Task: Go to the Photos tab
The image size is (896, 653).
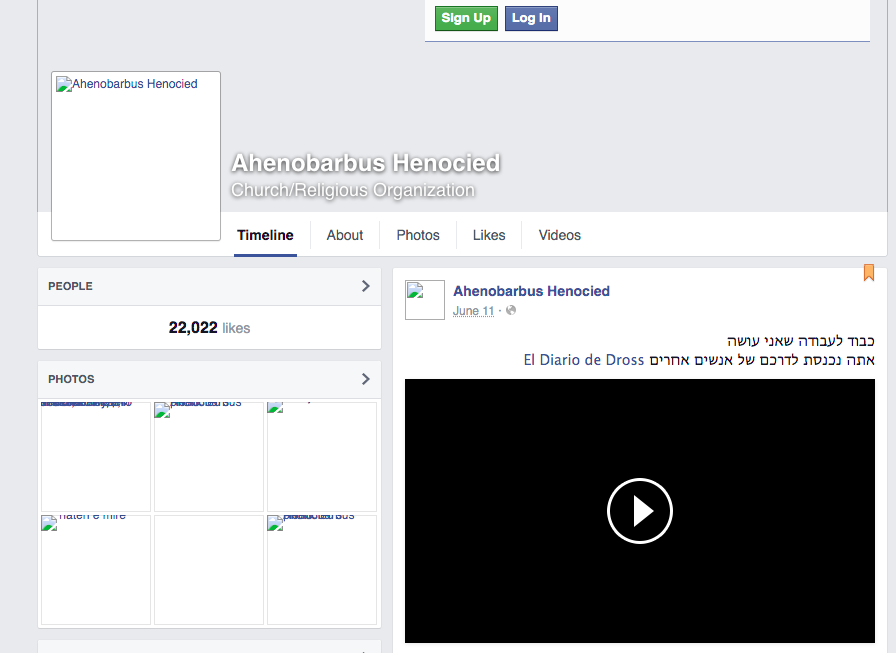Action: (418, 235)
